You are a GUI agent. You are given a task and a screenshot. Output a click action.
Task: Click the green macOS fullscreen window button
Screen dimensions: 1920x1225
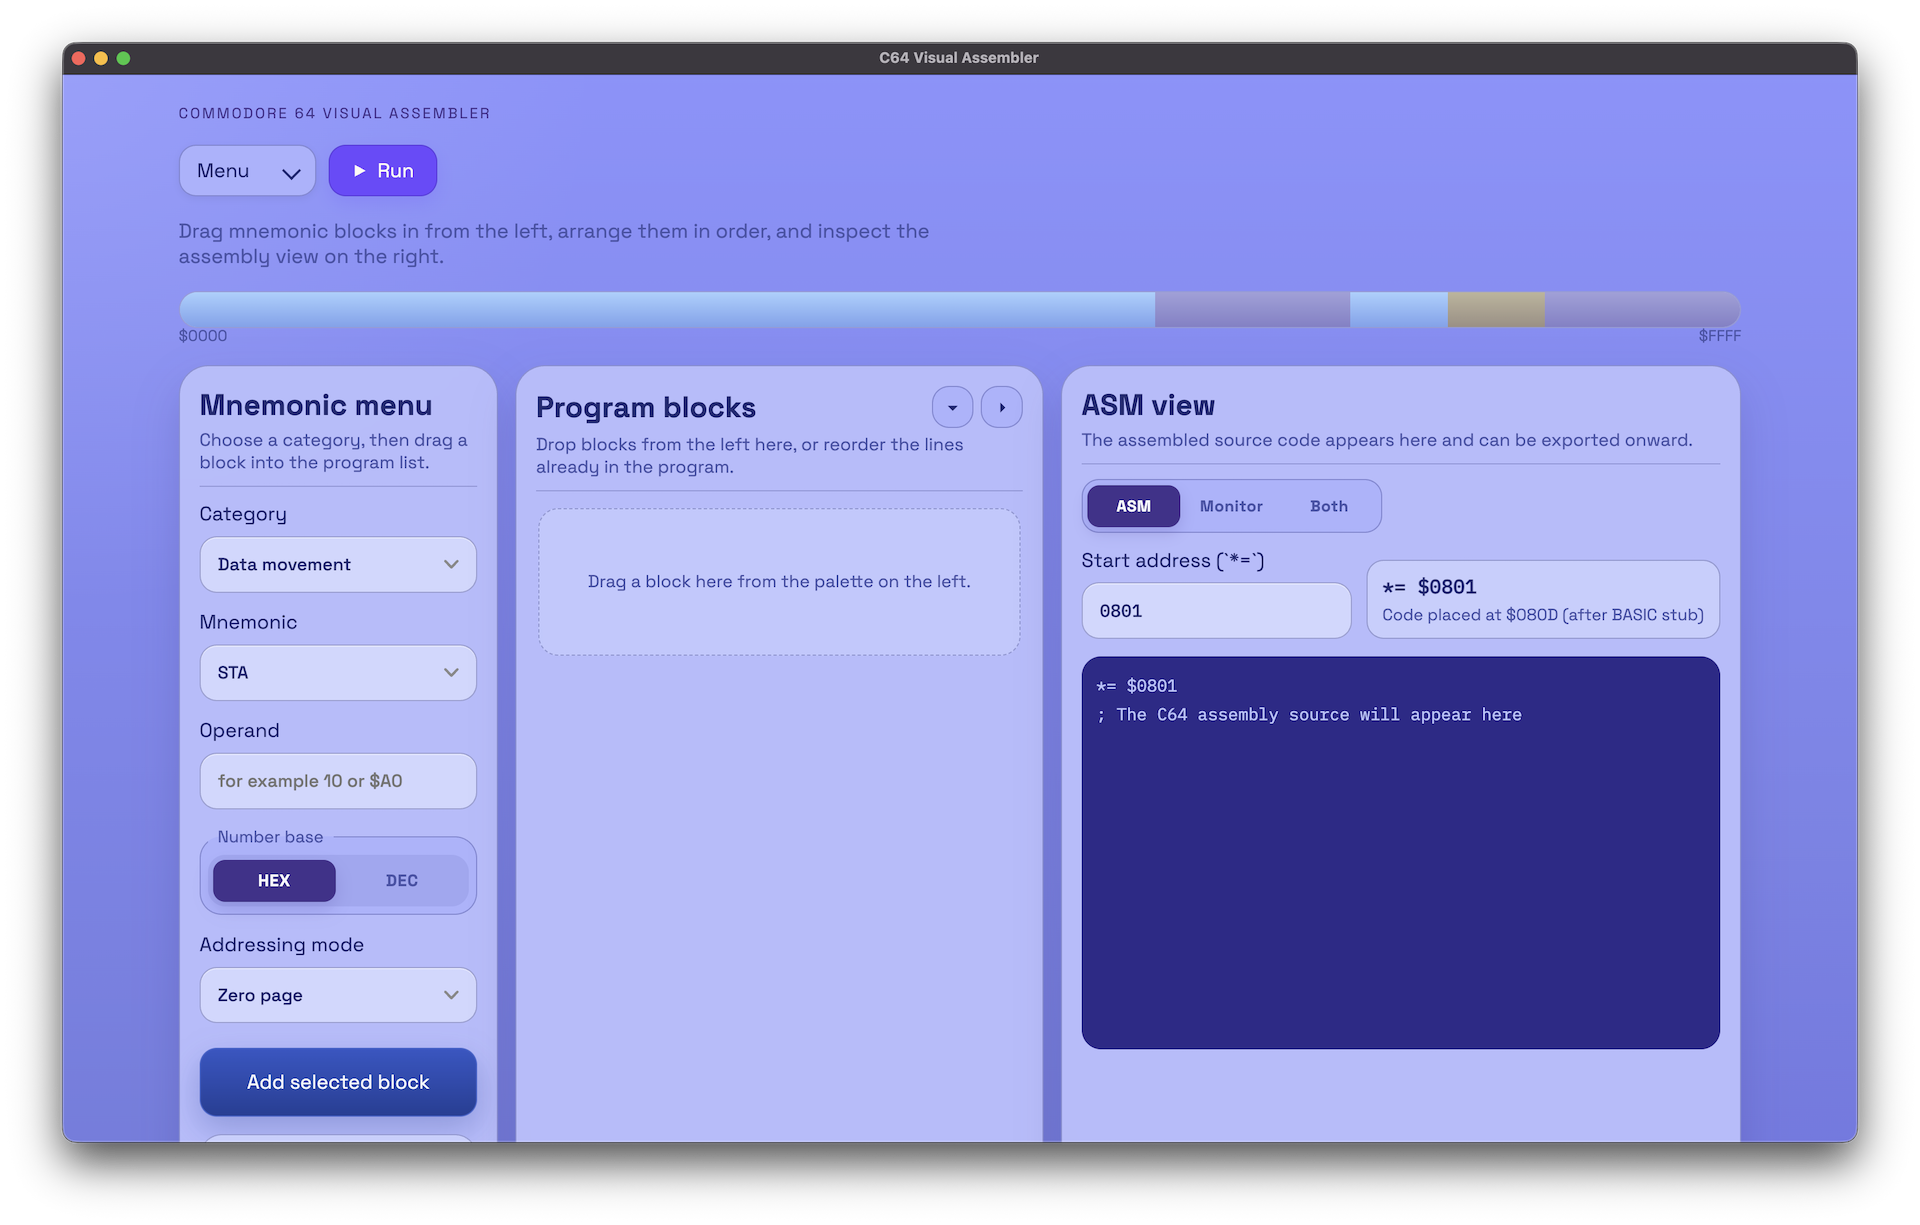[123, 58]
